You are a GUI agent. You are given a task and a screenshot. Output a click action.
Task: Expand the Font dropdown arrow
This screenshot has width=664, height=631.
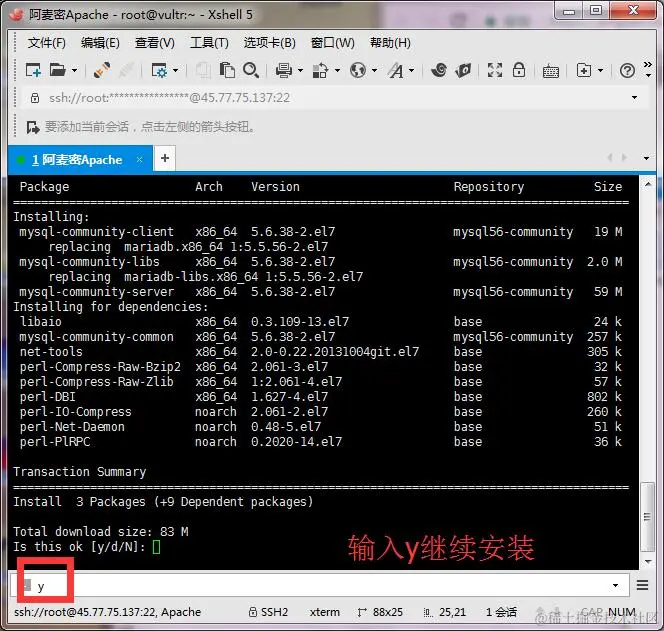412,70
